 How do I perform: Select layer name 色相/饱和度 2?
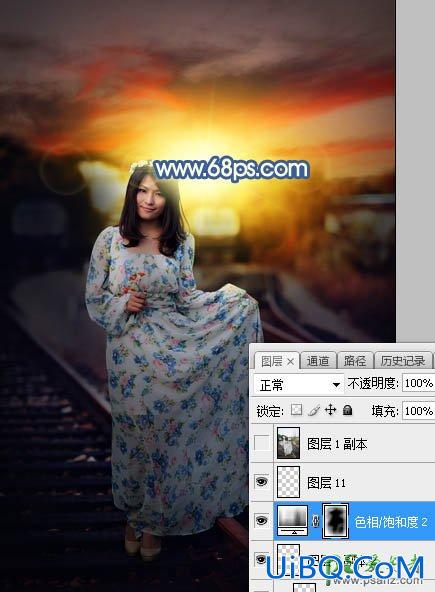point(391,522)
